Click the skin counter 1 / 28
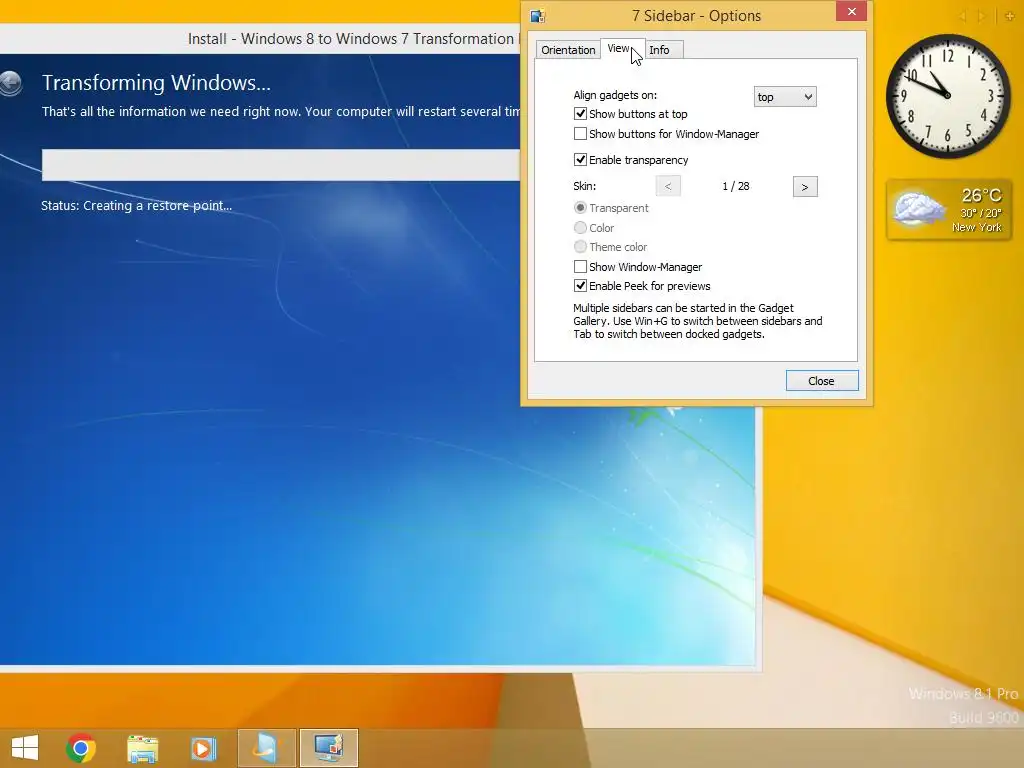1024x768 pixels. [x=736, y=187]
